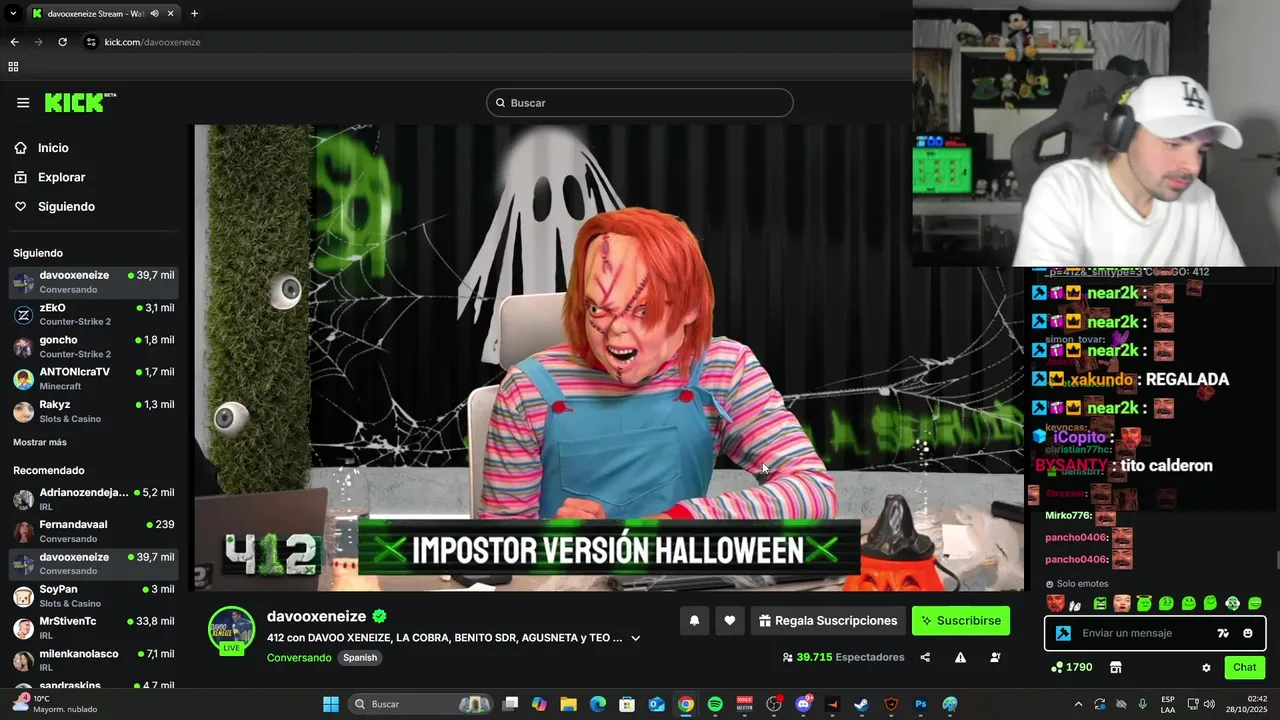Open the browser tab search dropdown
This screenshot has height=720, width=1280.
(13, 14)
